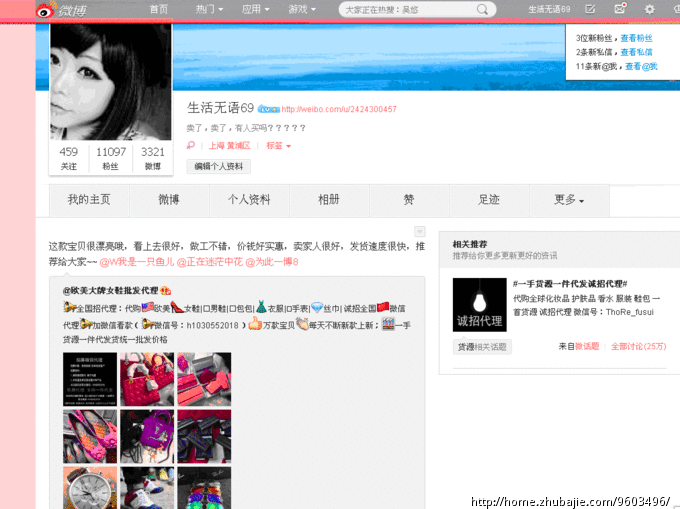
Task: Open the dark boxes on red thumbnail
Action: 204,437
